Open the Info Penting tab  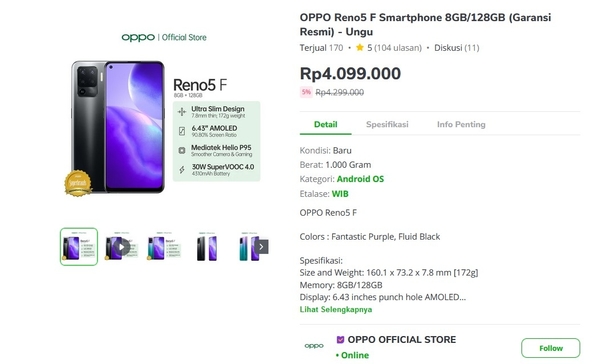[461, 124]
